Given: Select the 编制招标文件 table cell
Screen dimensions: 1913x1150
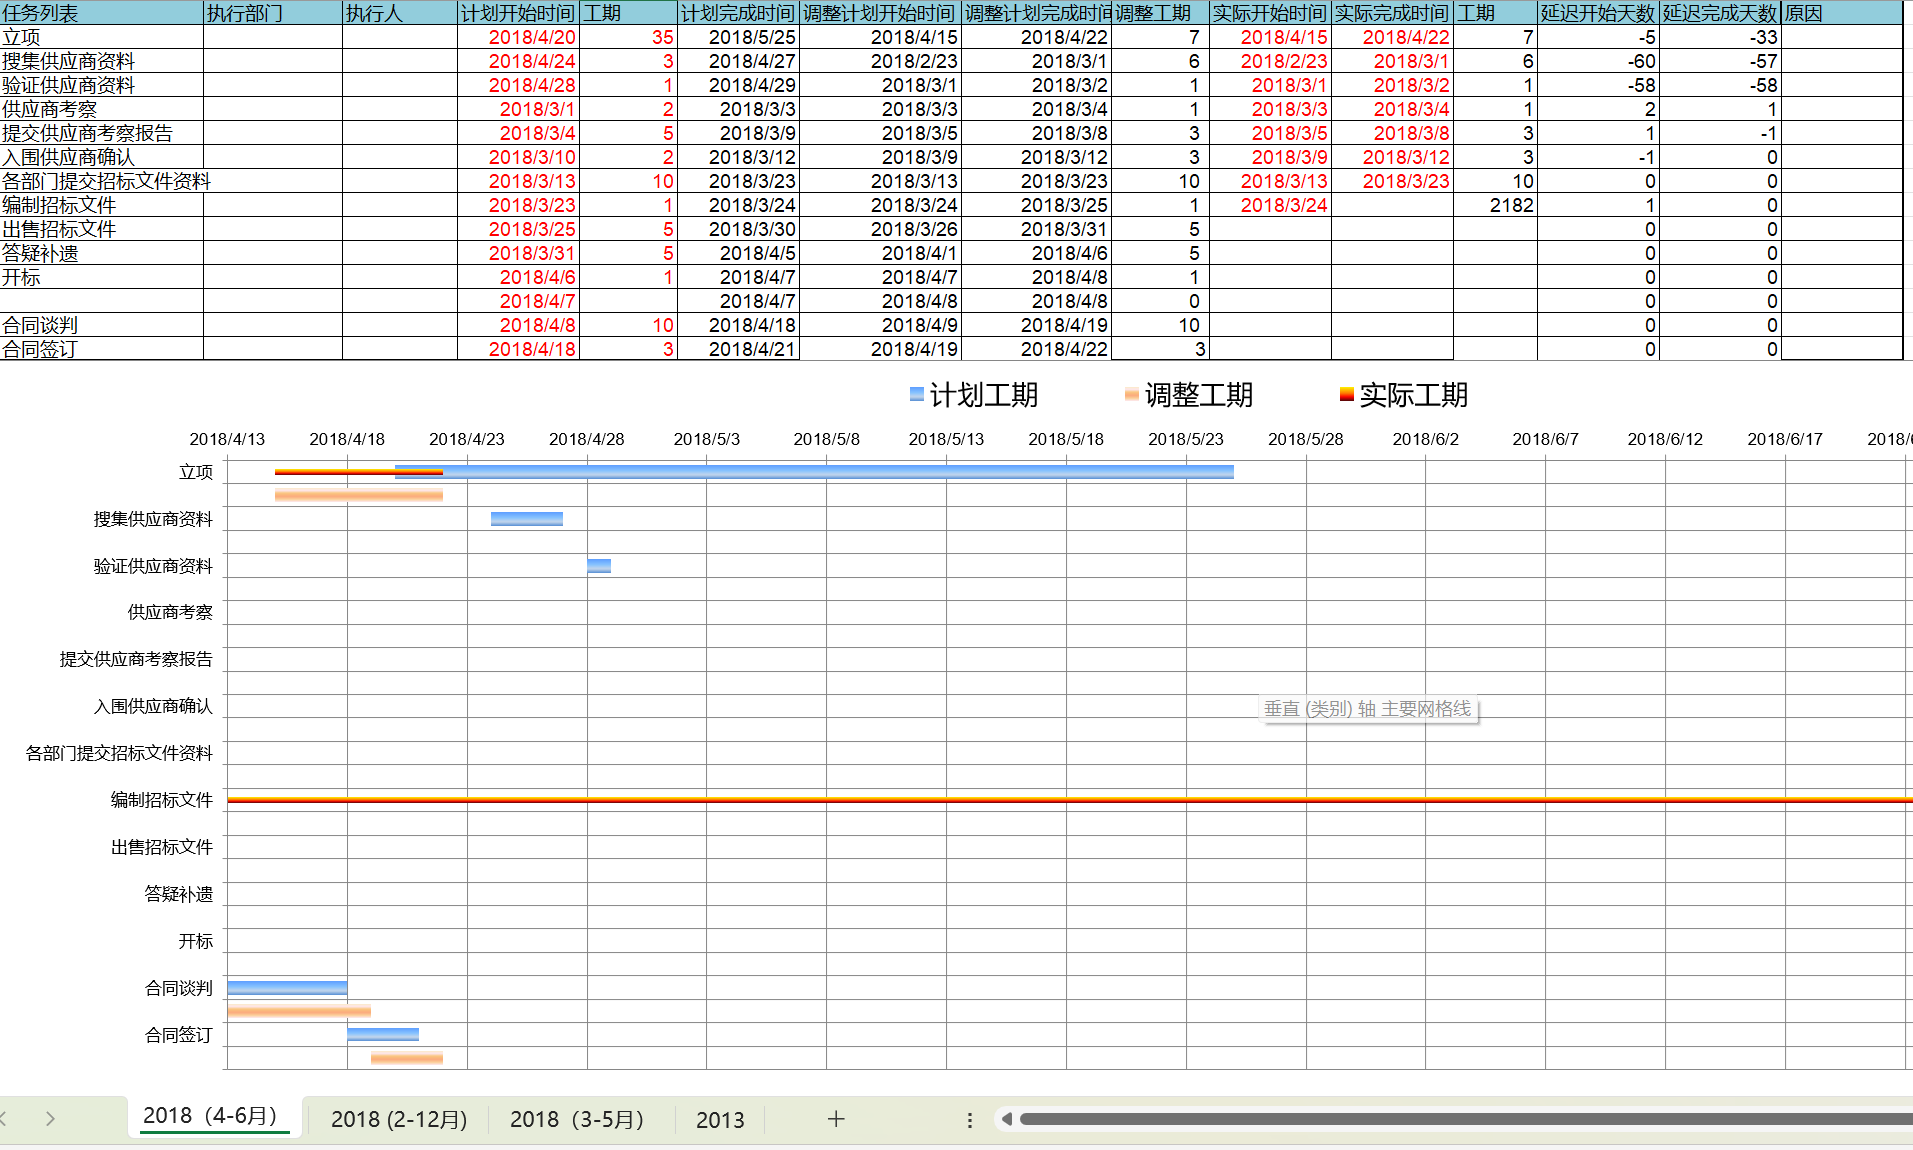Looking at the screenshot, I should click(x=101, y=205).
